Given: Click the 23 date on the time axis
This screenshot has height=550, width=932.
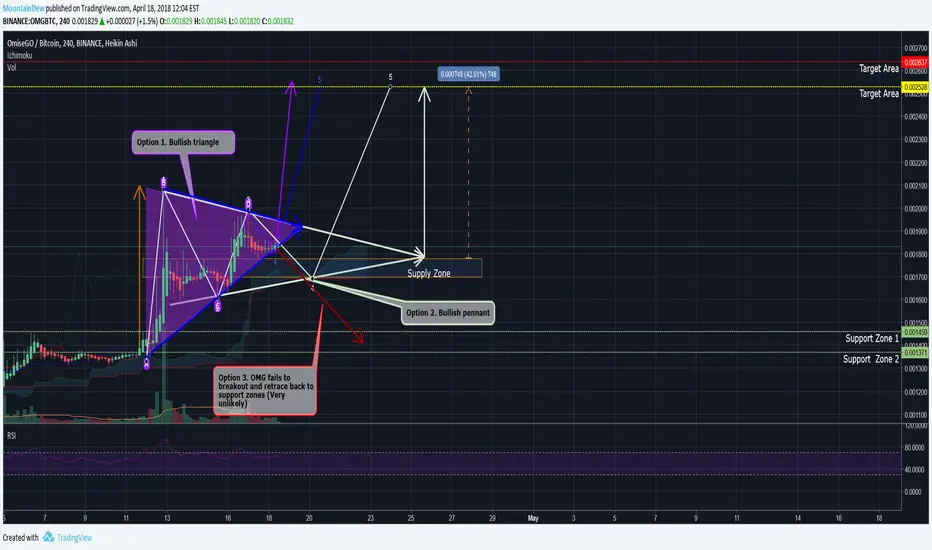Looking at the screenshot, I should pos(370,518).
